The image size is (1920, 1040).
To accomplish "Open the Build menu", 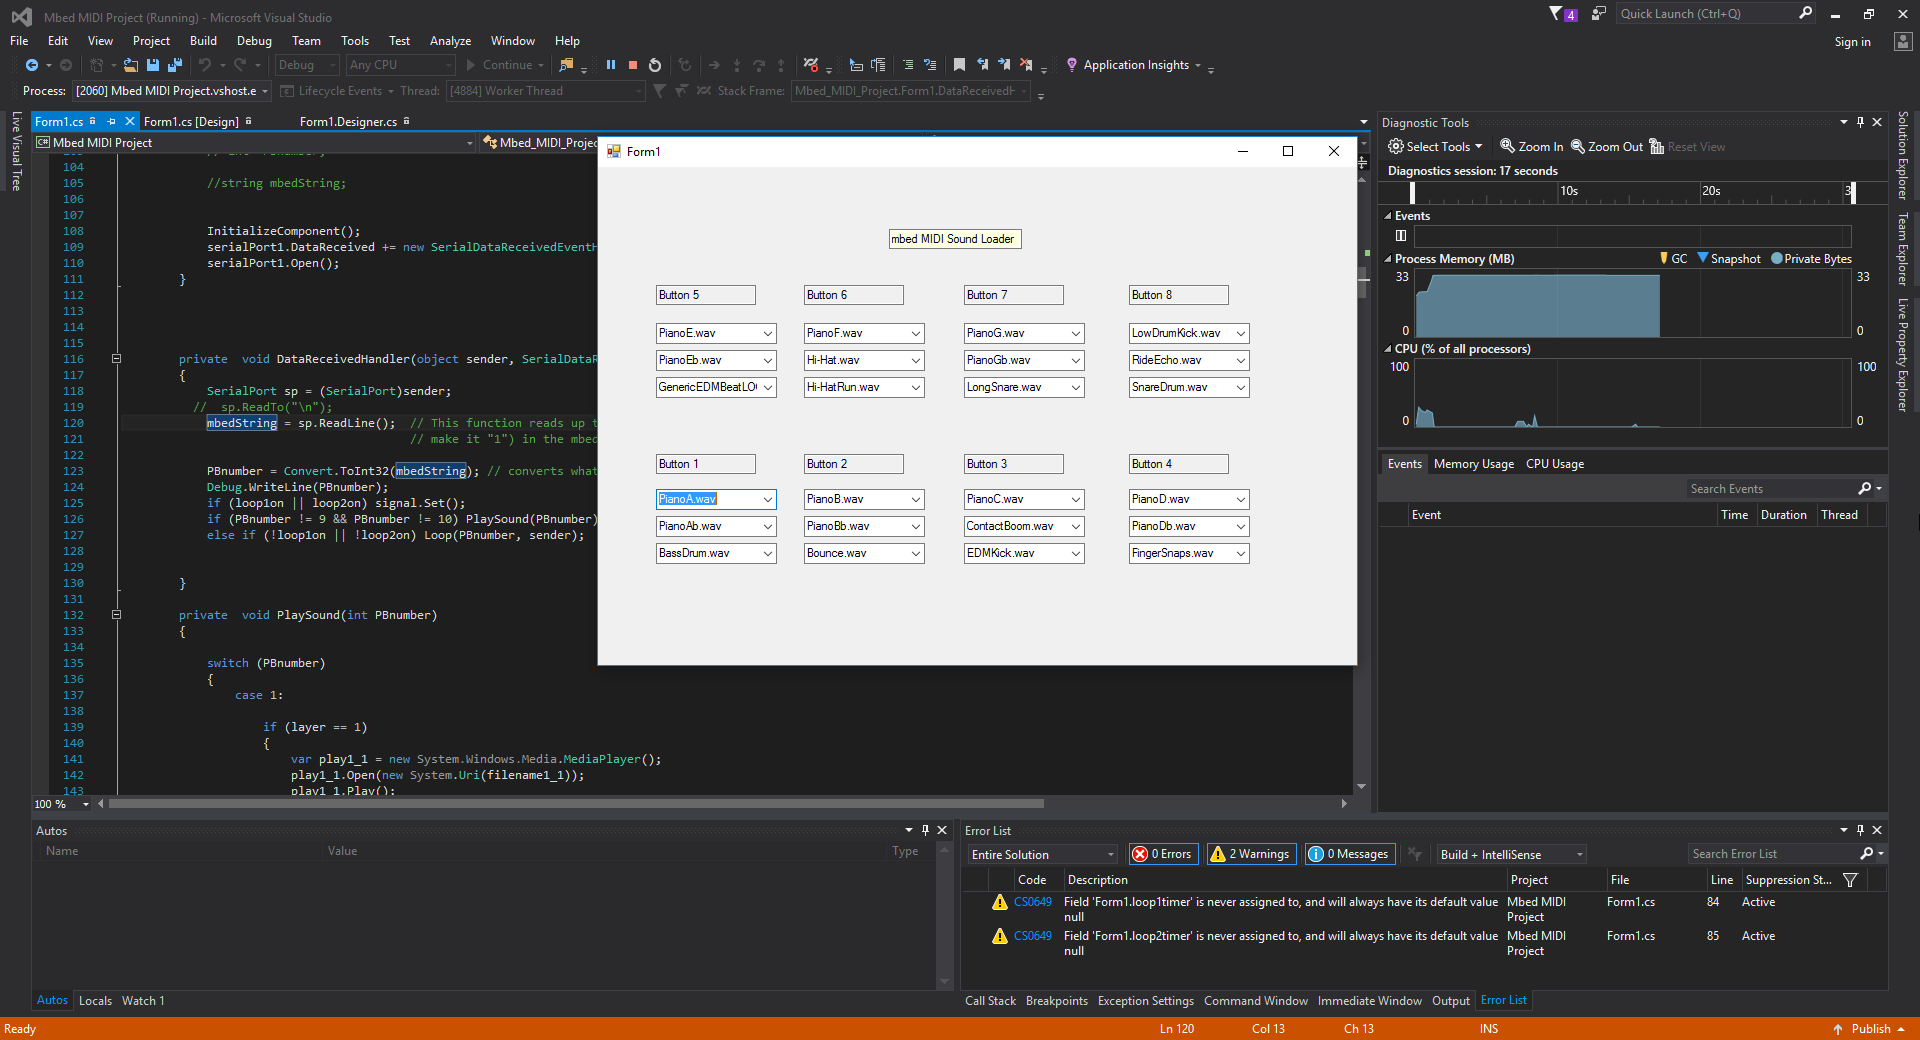I will point(203,41).
